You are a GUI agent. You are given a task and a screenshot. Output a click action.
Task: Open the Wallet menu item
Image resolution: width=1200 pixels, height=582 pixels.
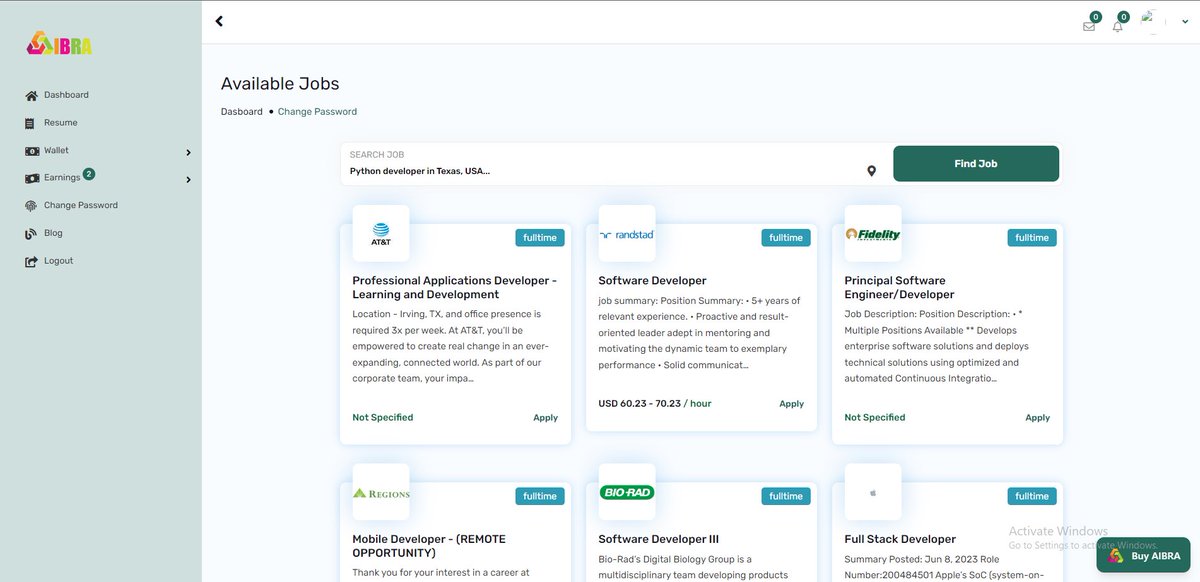point(56,151)
